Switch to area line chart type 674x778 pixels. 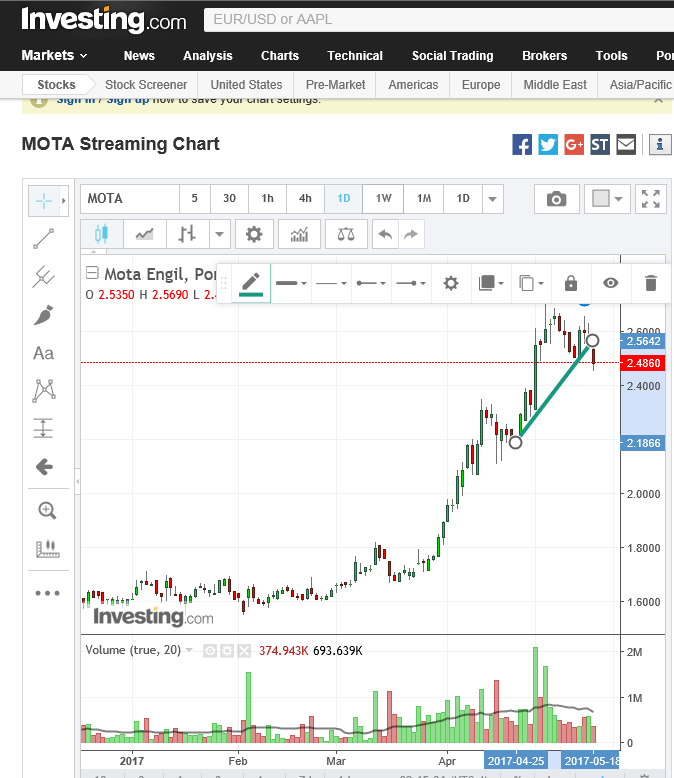point(144,234)
